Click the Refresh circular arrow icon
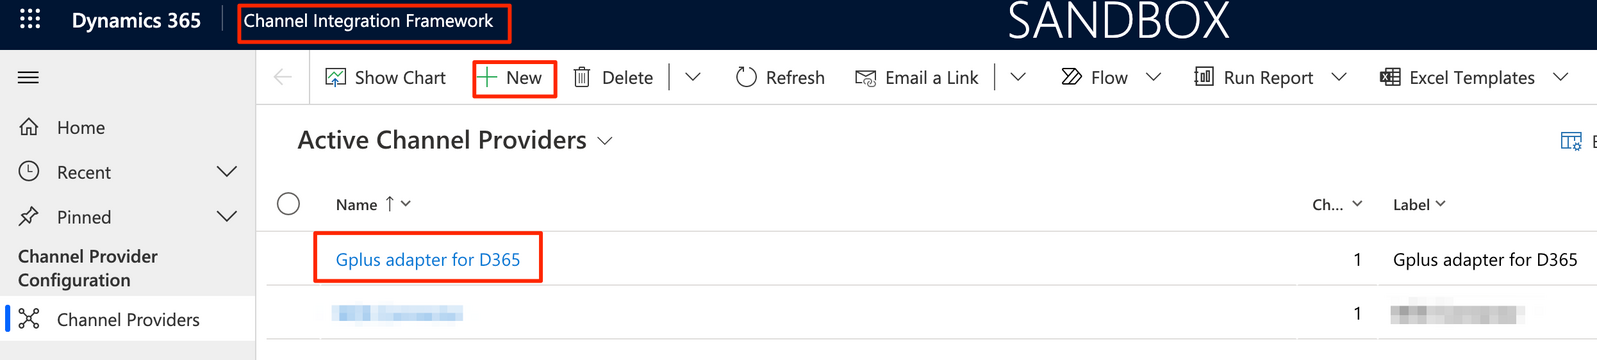1597x360 pixels. coord(746,77)
